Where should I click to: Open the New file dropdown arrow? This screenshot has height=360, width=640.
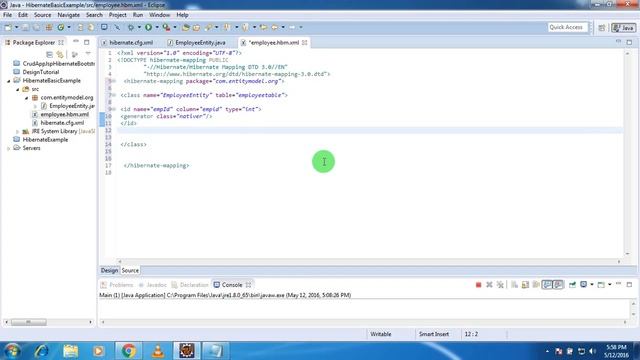pyautogui.click(x=17, y=27)
